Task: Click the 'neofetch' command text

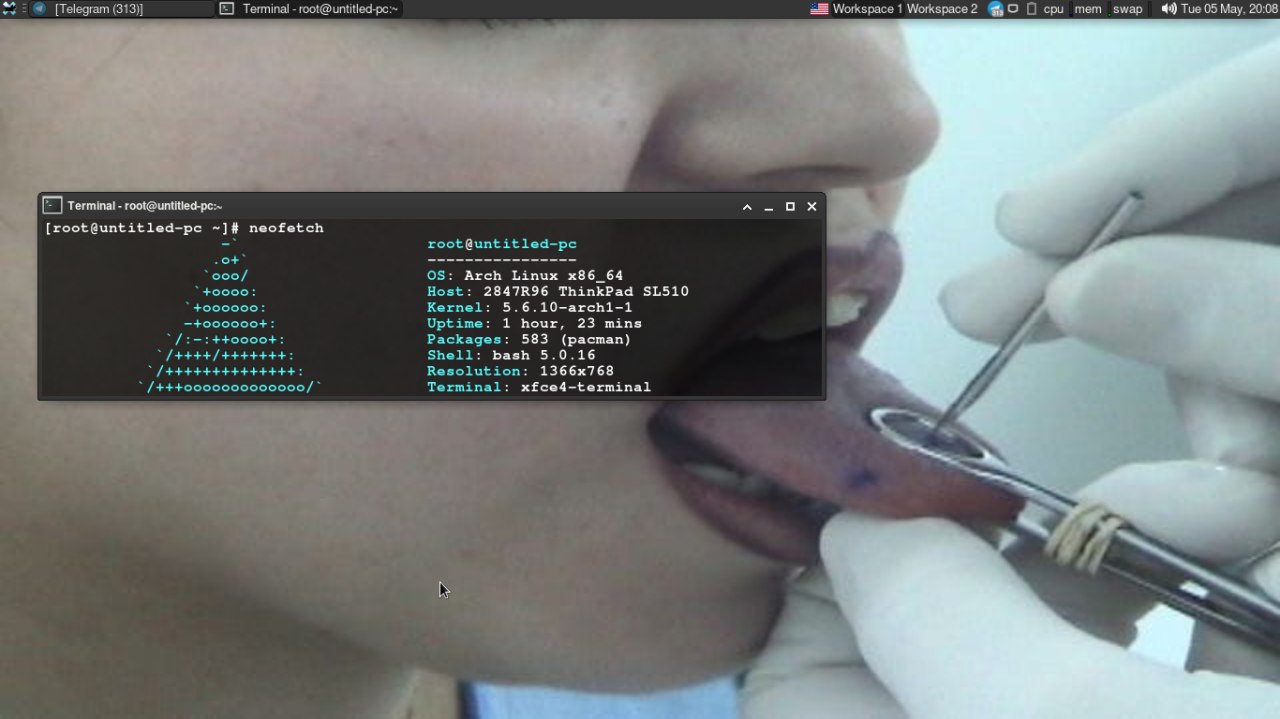Action: point(286,228)
